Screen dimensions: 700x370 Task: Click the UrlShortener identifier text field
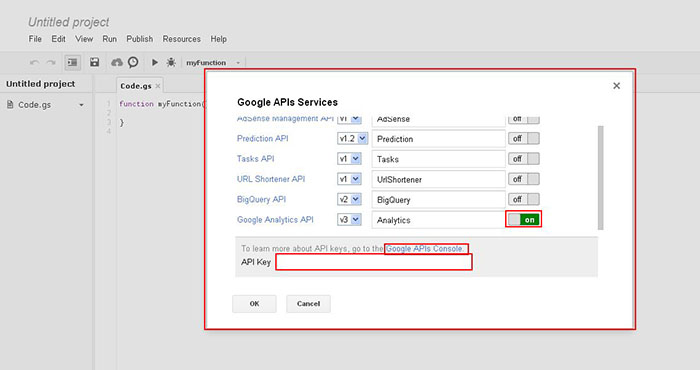pos(438,179)
